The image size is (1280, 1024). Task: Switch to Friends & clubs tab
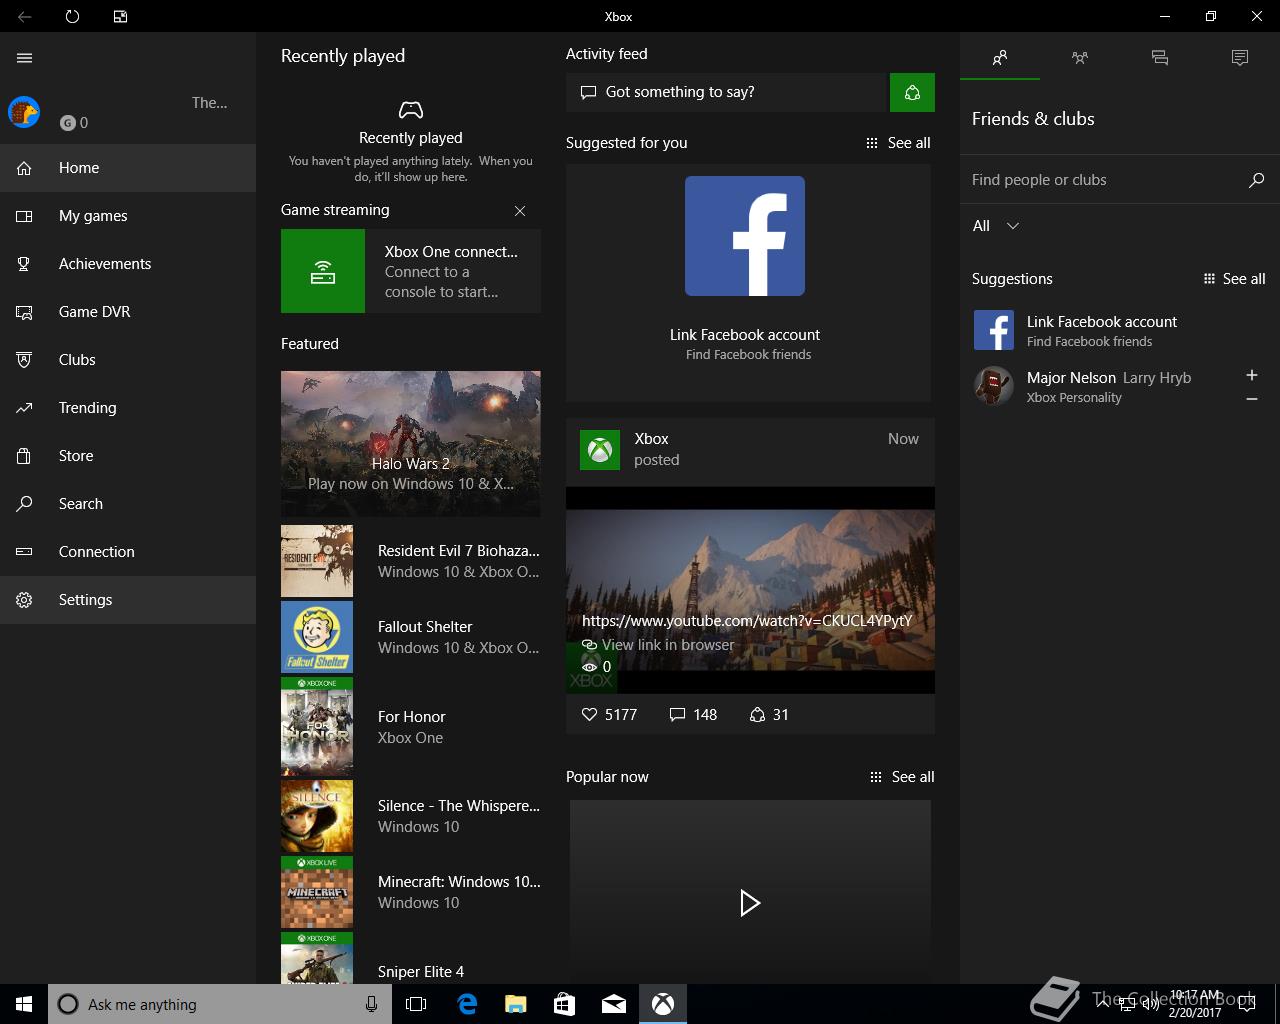pyautogui.click(x=1000, y=58)
